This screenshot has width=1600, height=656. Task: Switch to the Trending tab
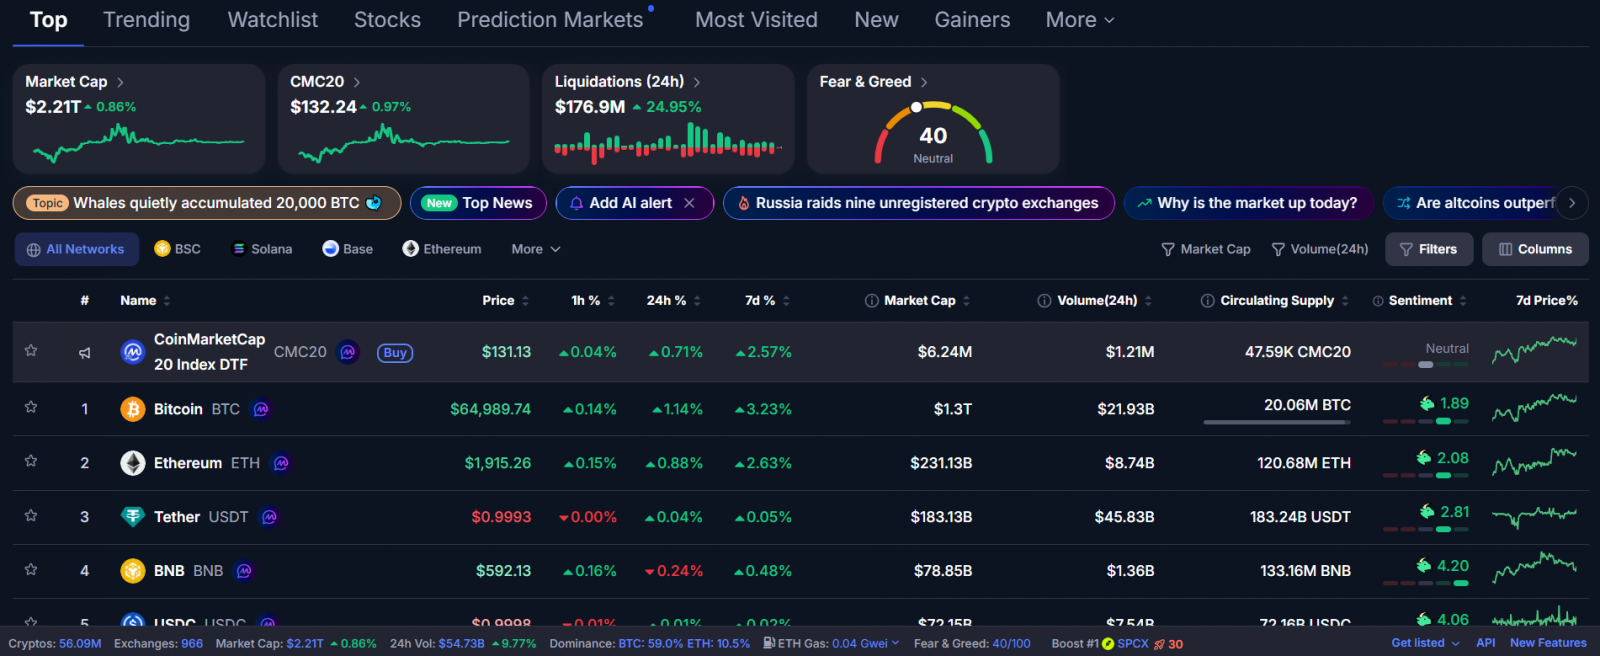(146, 20)
